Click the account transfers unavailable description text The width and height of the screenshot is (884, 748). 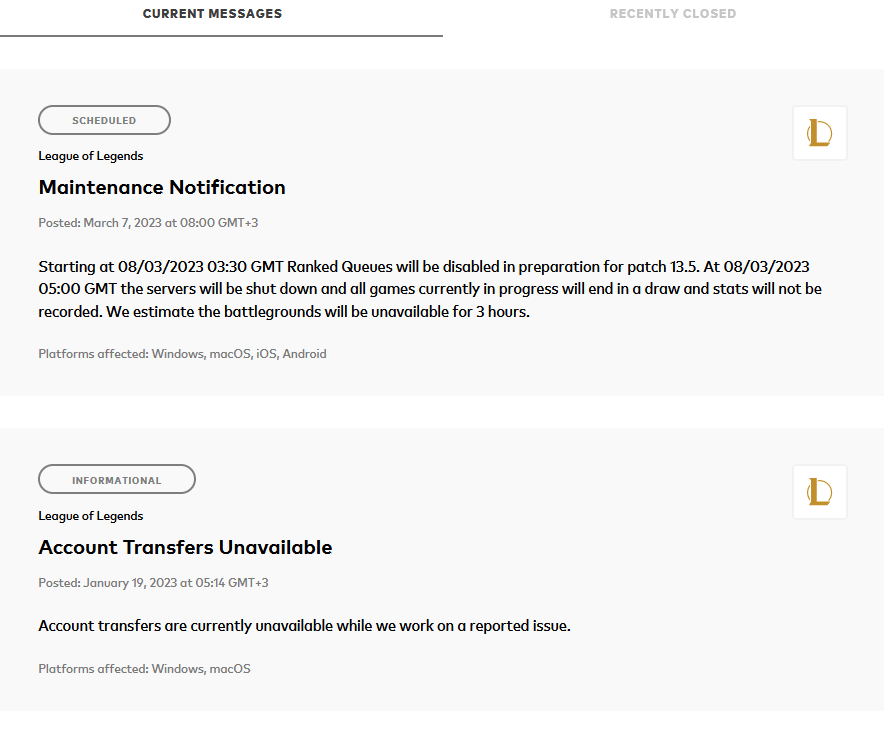(304, 626)
